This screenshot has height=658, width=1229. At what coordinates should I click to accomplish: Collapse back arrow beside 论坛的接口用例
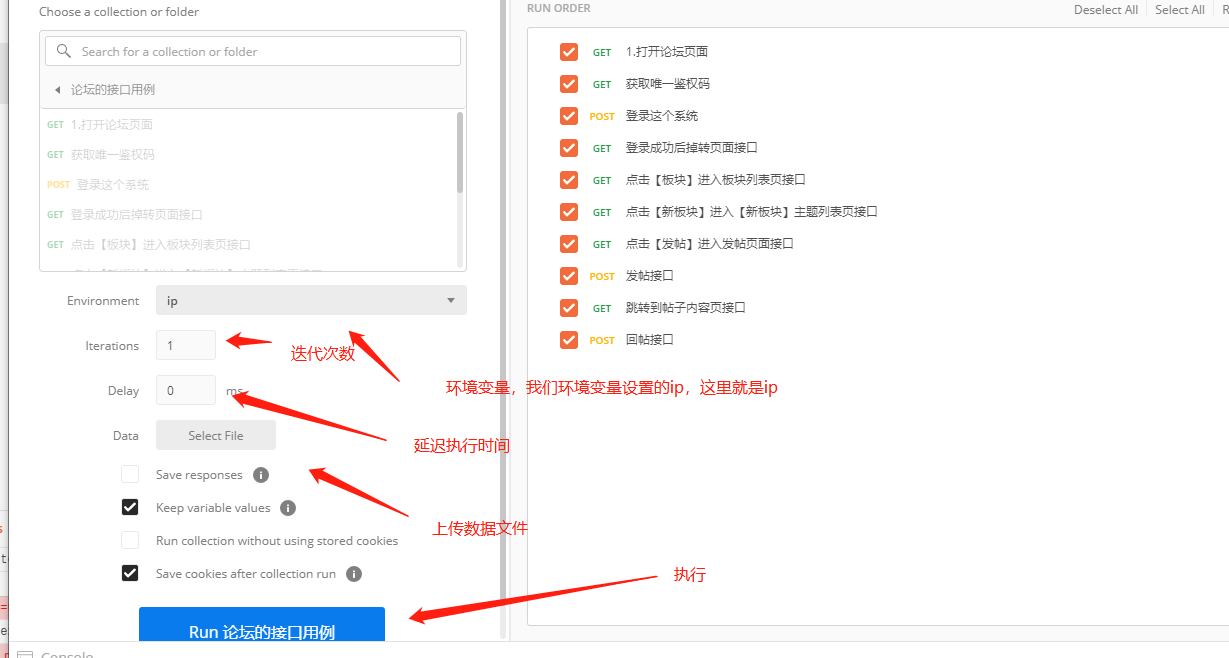[x=58, y=90]
